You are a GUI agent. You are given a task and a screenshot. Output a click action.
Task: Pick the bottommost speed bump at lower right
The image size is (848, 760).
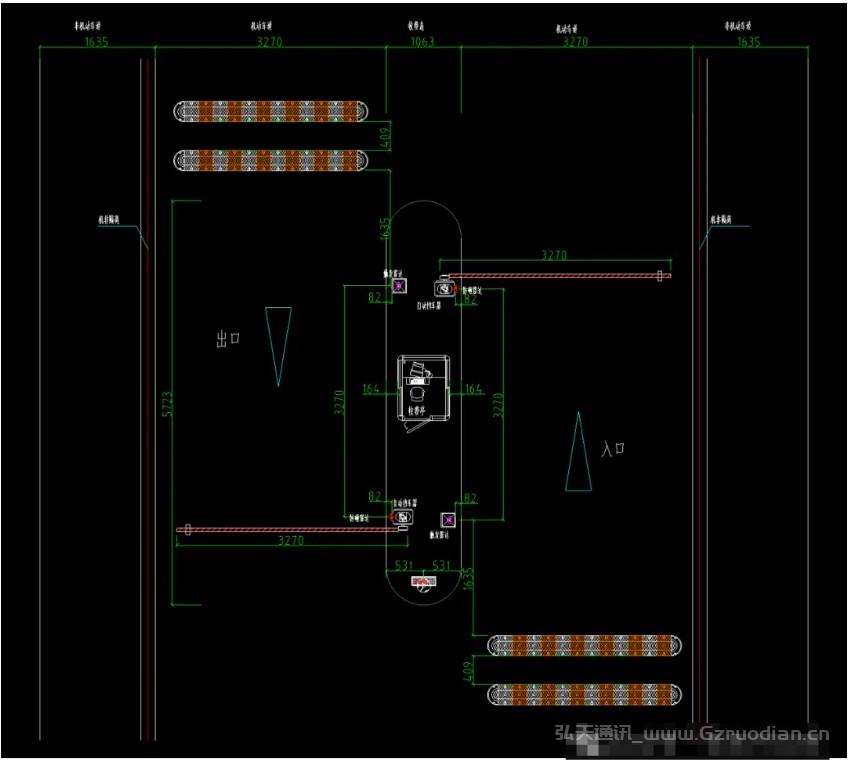click(x=585, y=693)
